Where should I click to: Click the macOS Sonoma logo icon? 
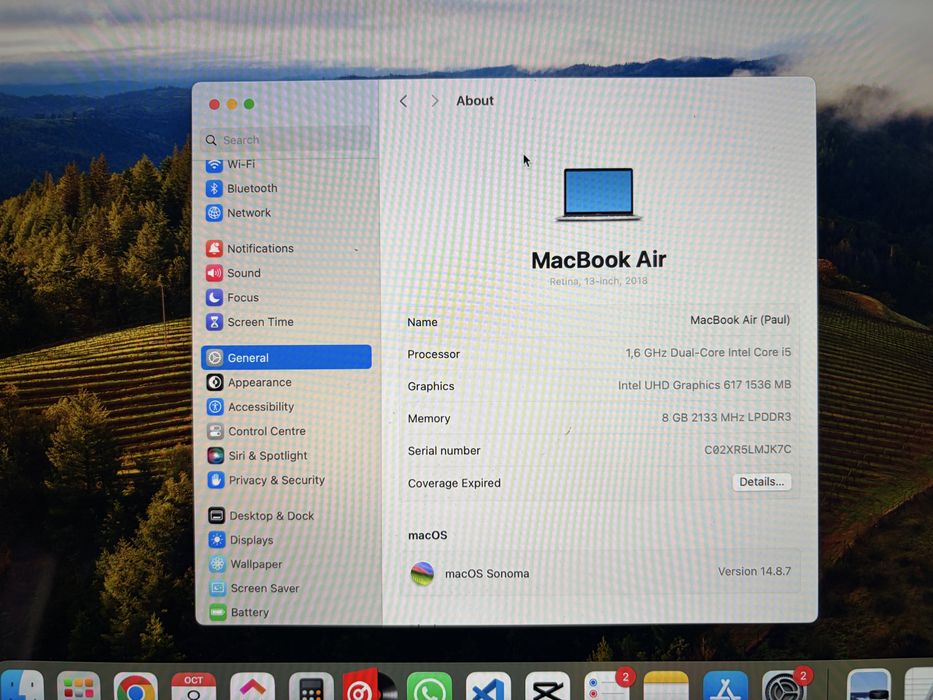(422, 574)
